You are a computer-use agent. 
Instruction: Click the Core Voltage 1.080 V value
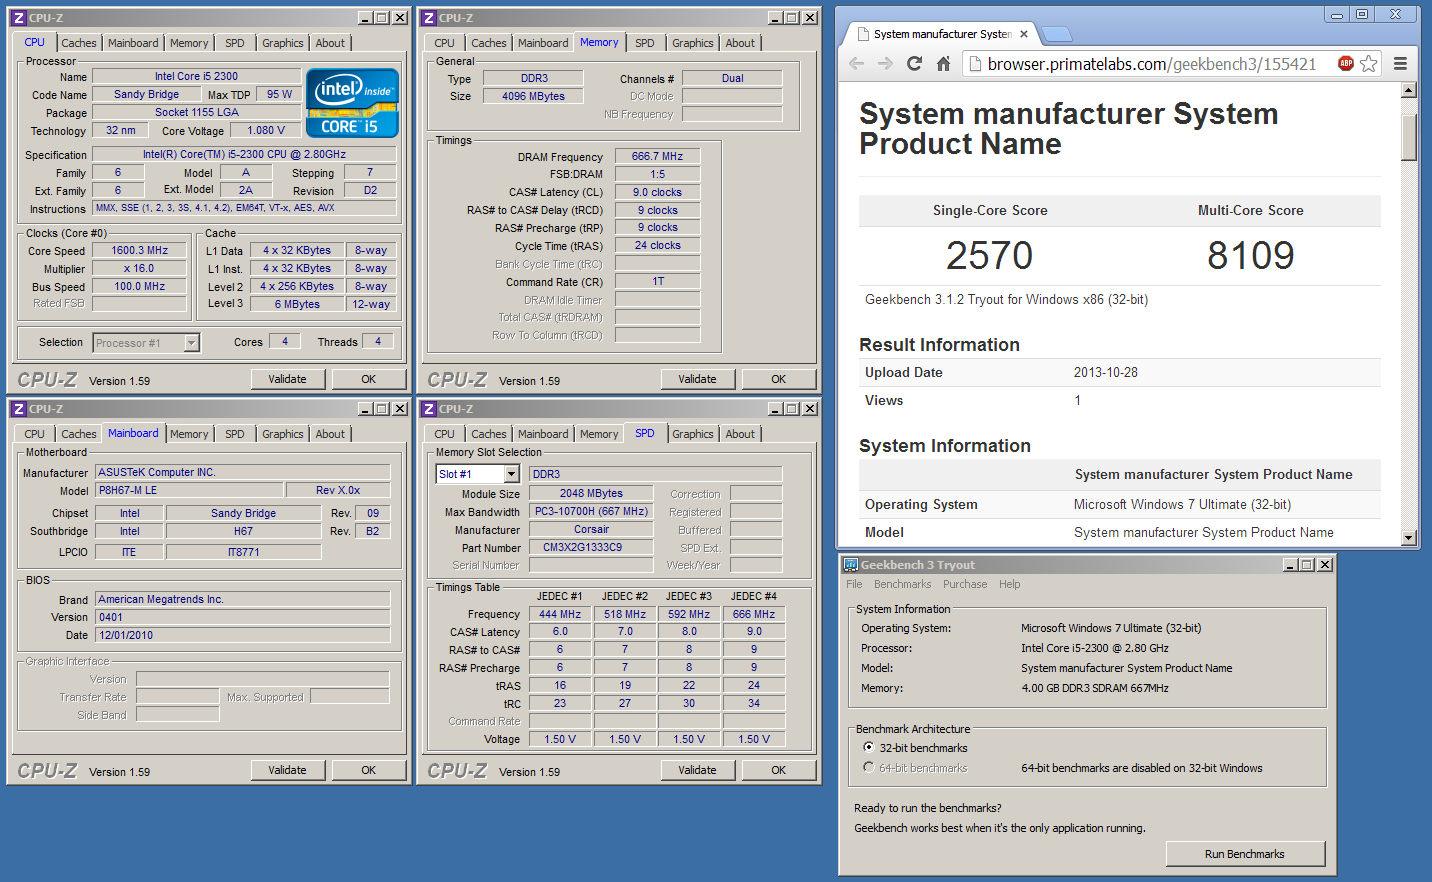(266, 130)
